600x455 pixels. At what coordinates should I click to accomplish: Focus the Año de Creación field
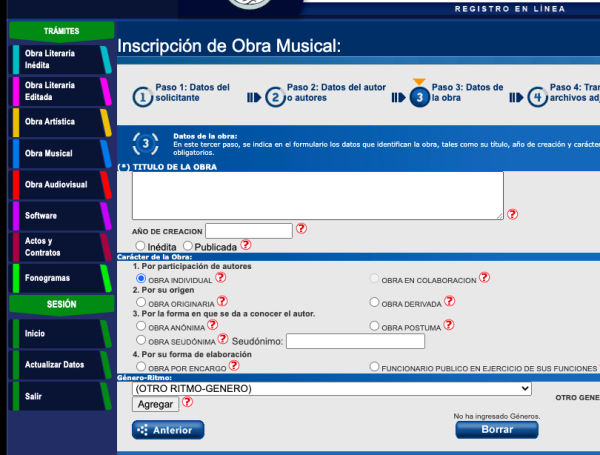click(249, 231)
